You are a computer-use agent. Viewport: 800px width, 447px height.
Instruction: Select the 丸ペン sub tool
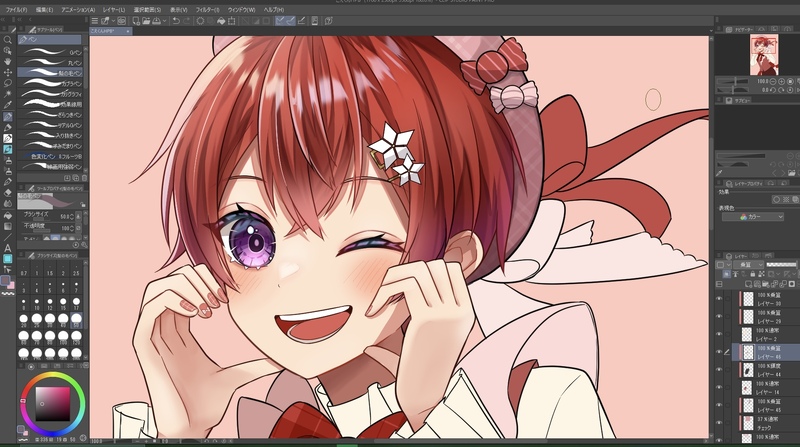coord(51,62)
